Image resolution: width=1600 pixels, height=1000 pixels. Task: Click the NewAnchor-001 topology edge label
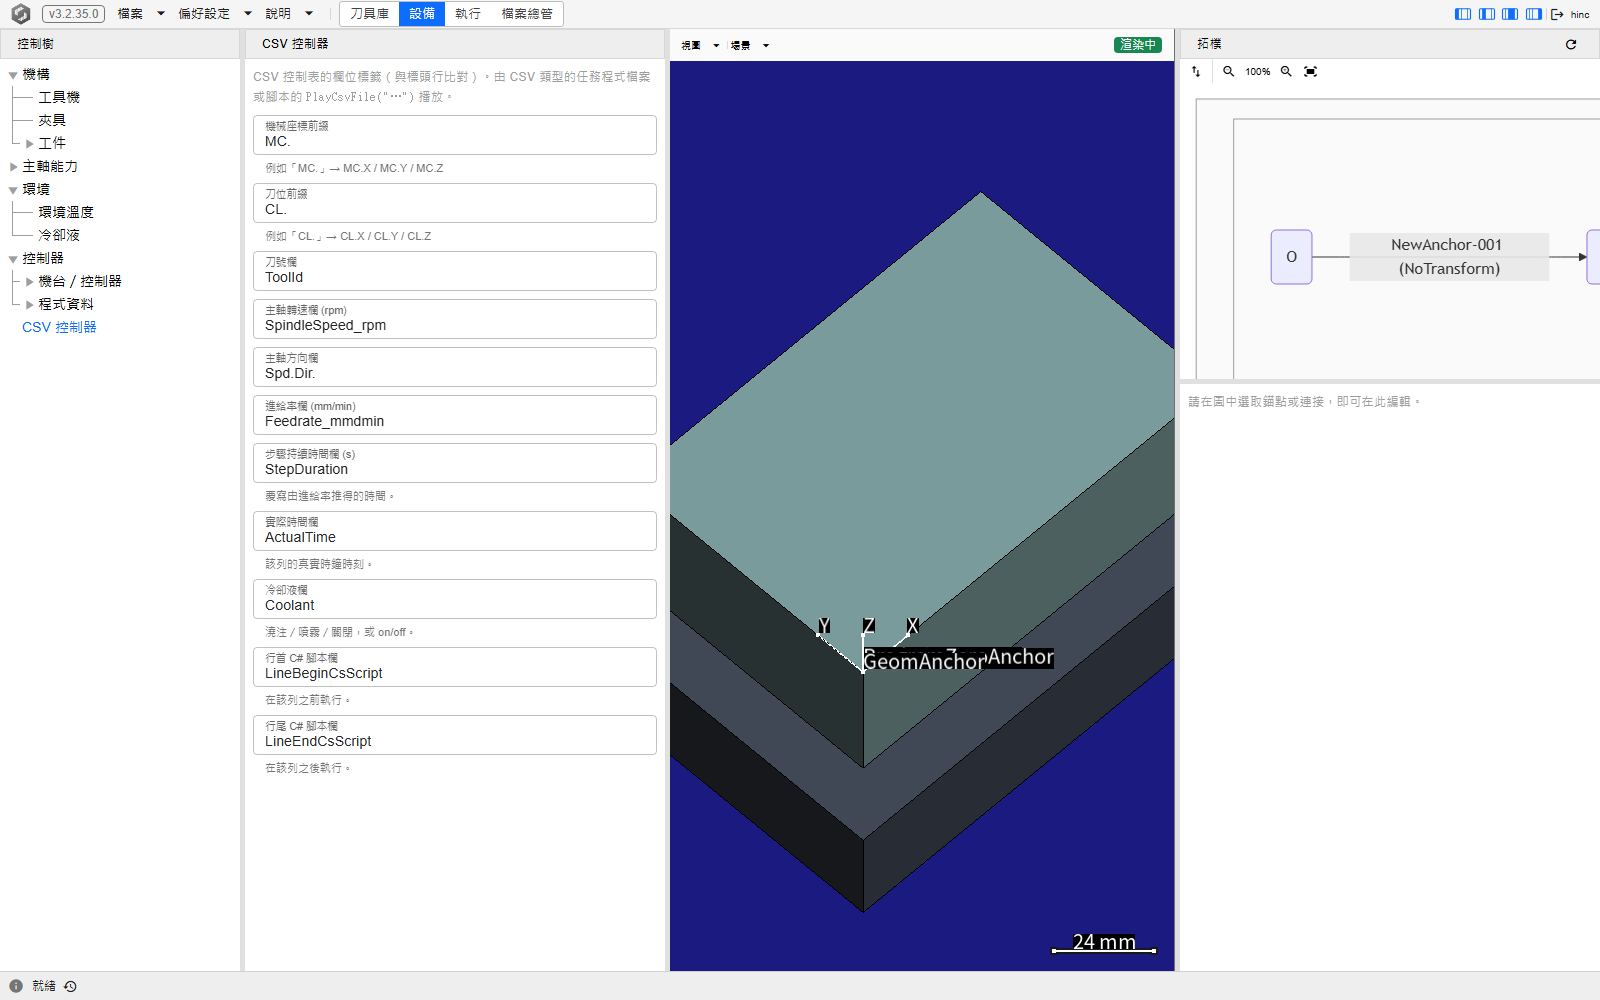click(x=1448, y=257)
